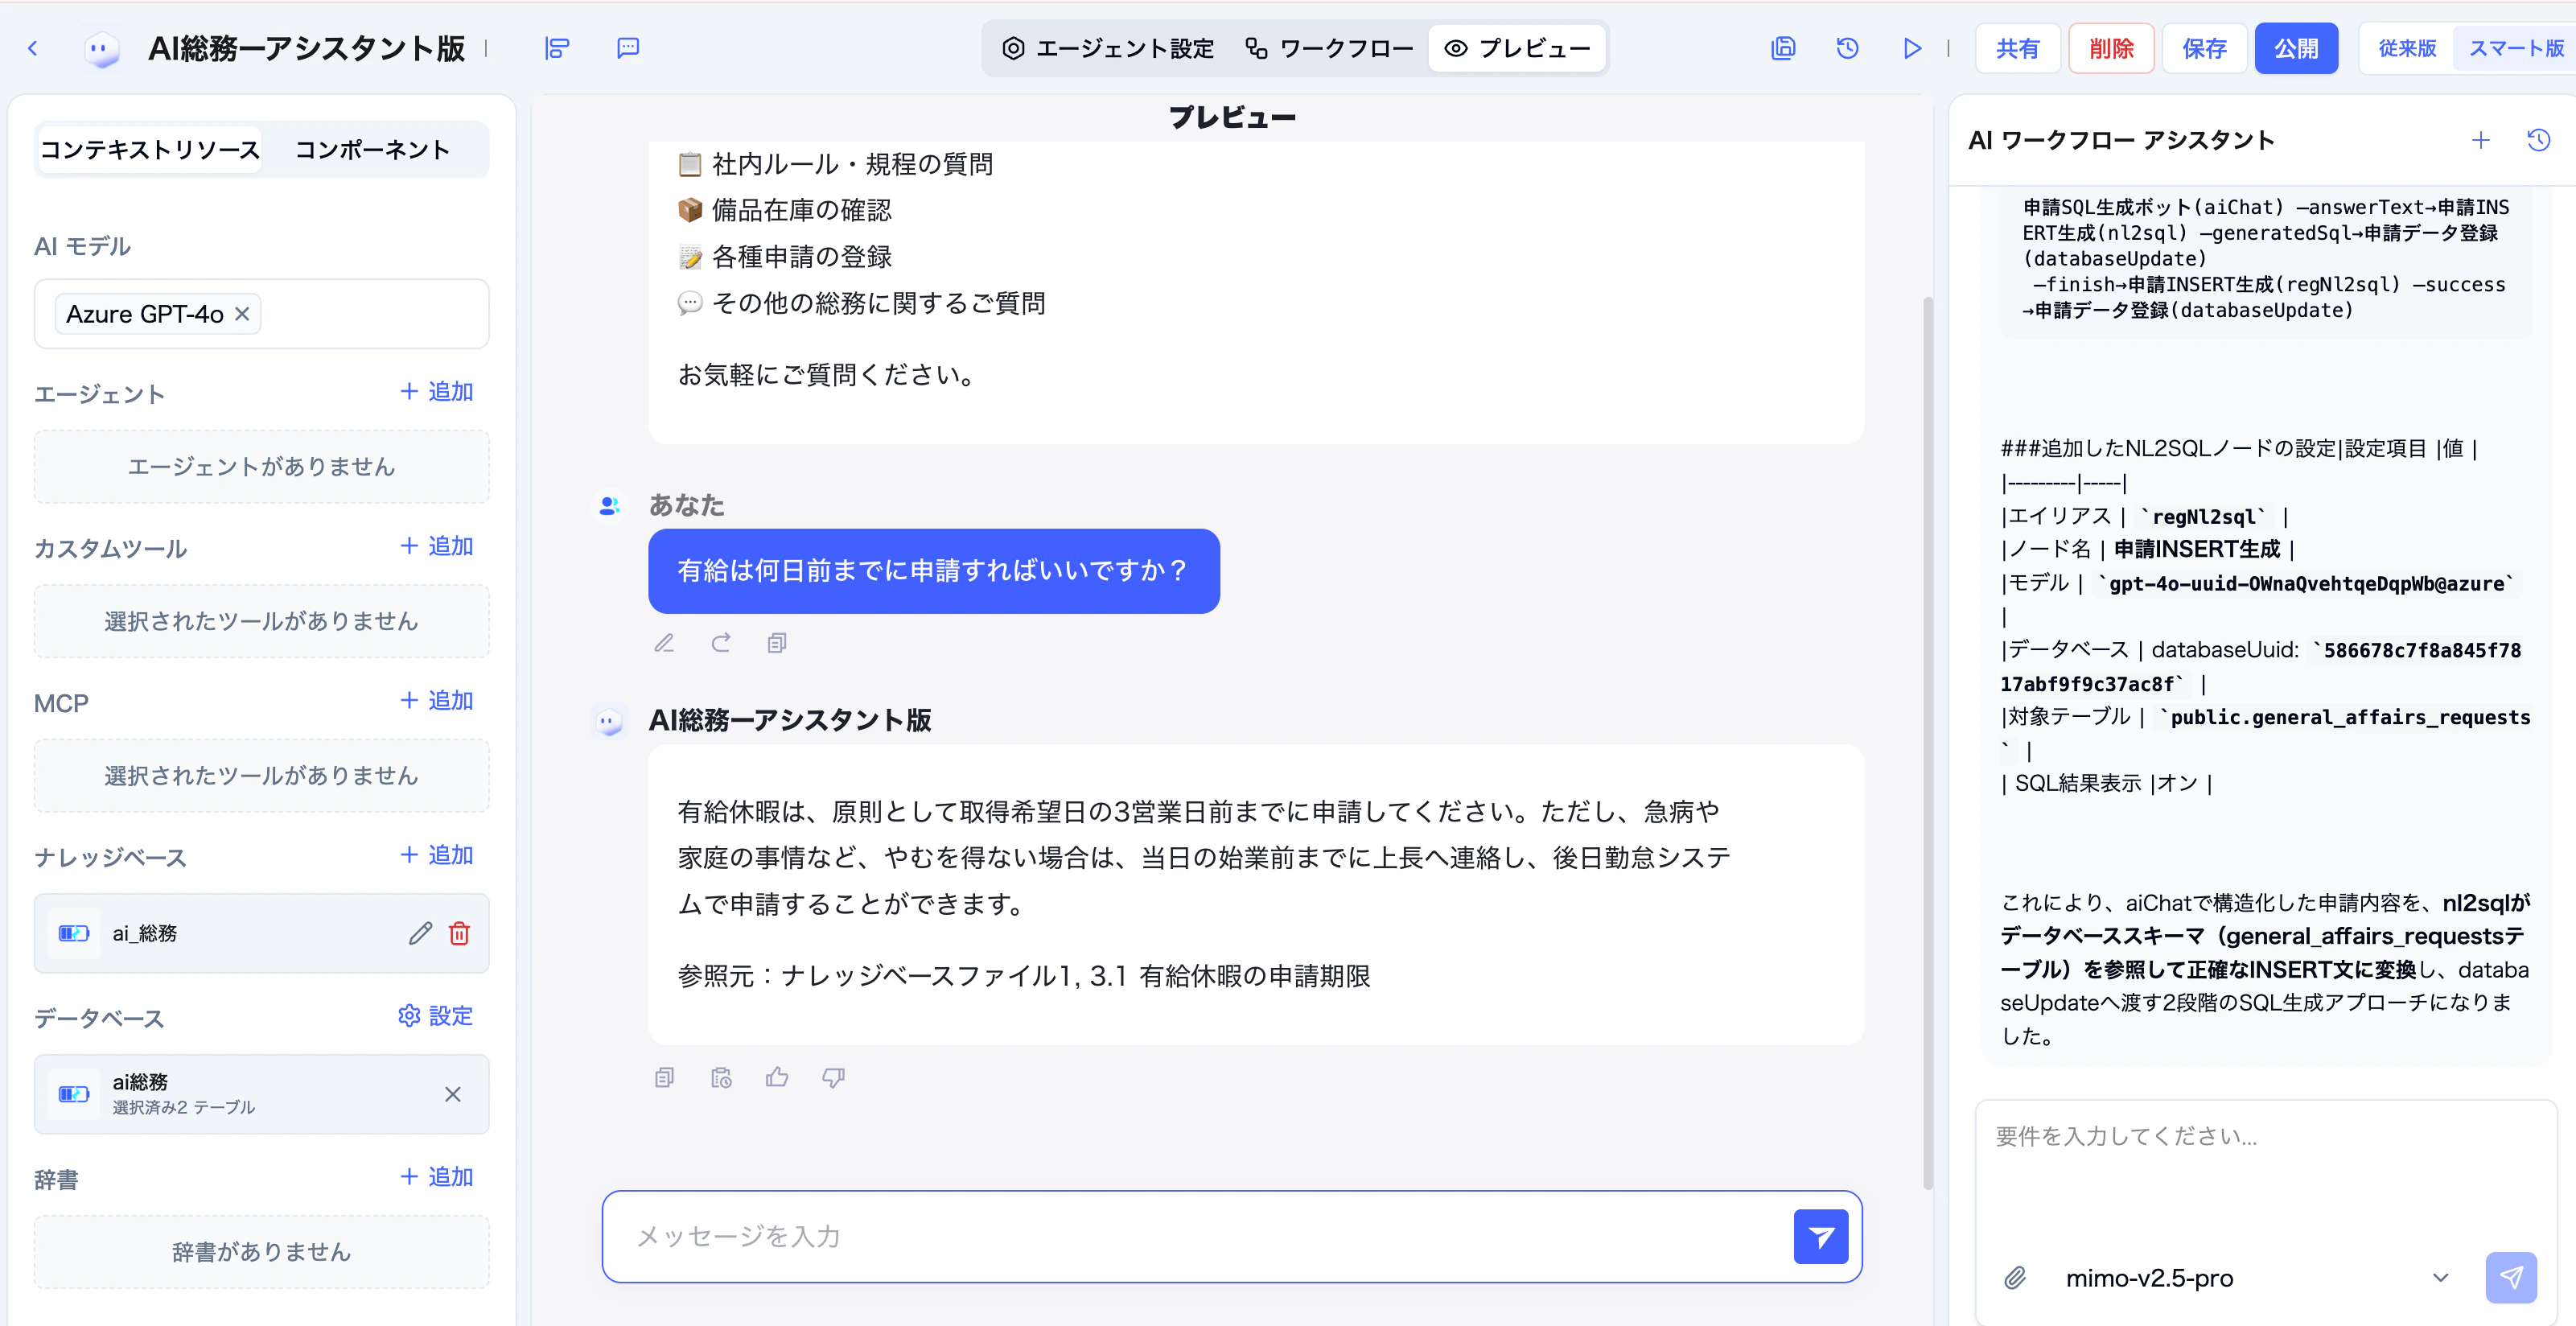Open the clipboard-clock icon under the answer

pyautogui.click(x=721, y=1077)
